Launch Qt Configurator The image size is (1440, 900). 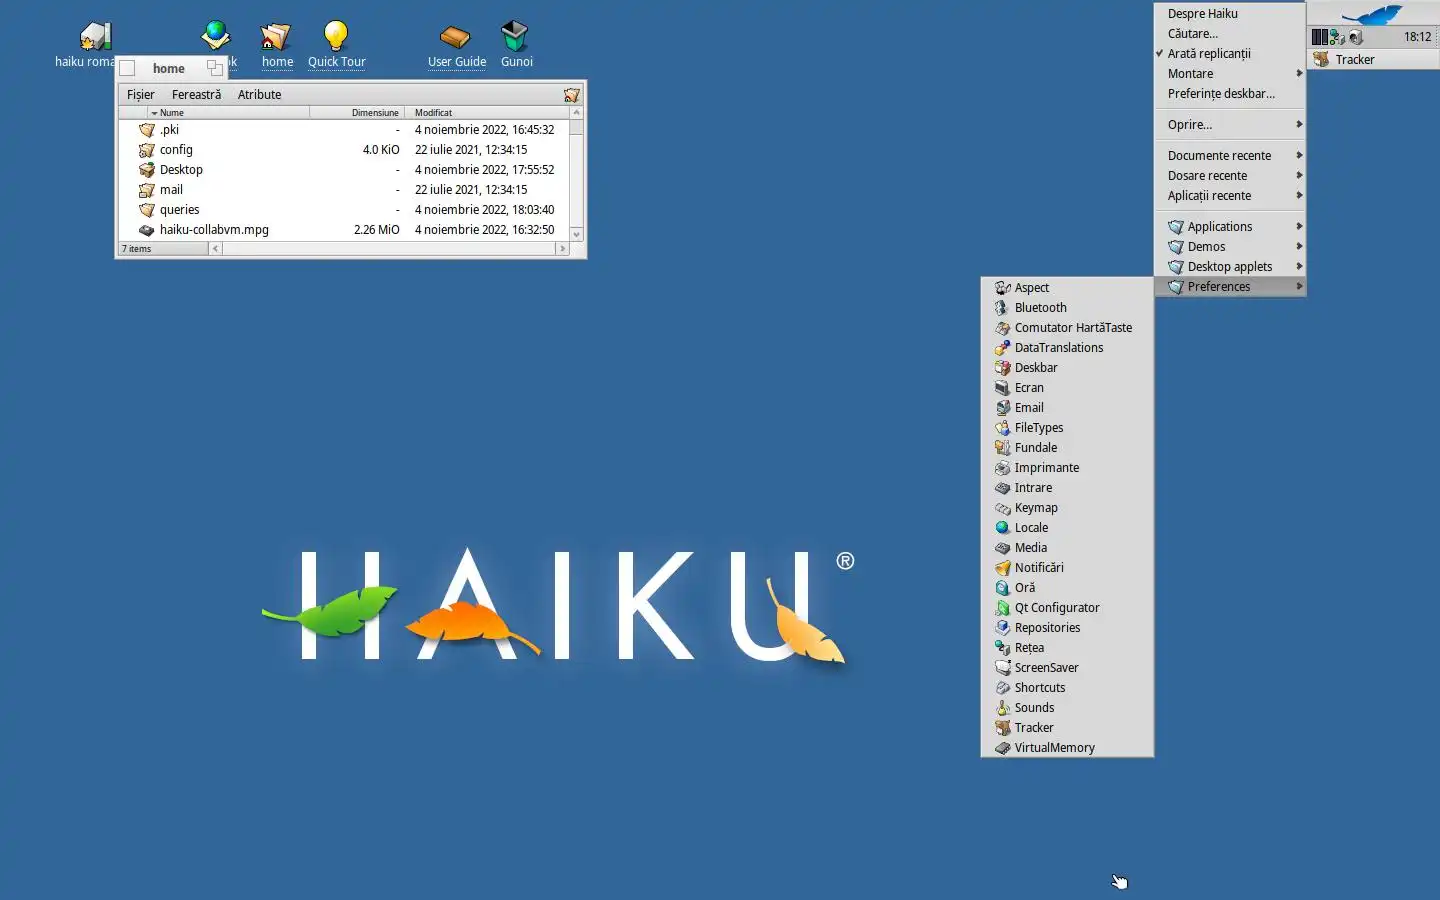[1067, 608]
